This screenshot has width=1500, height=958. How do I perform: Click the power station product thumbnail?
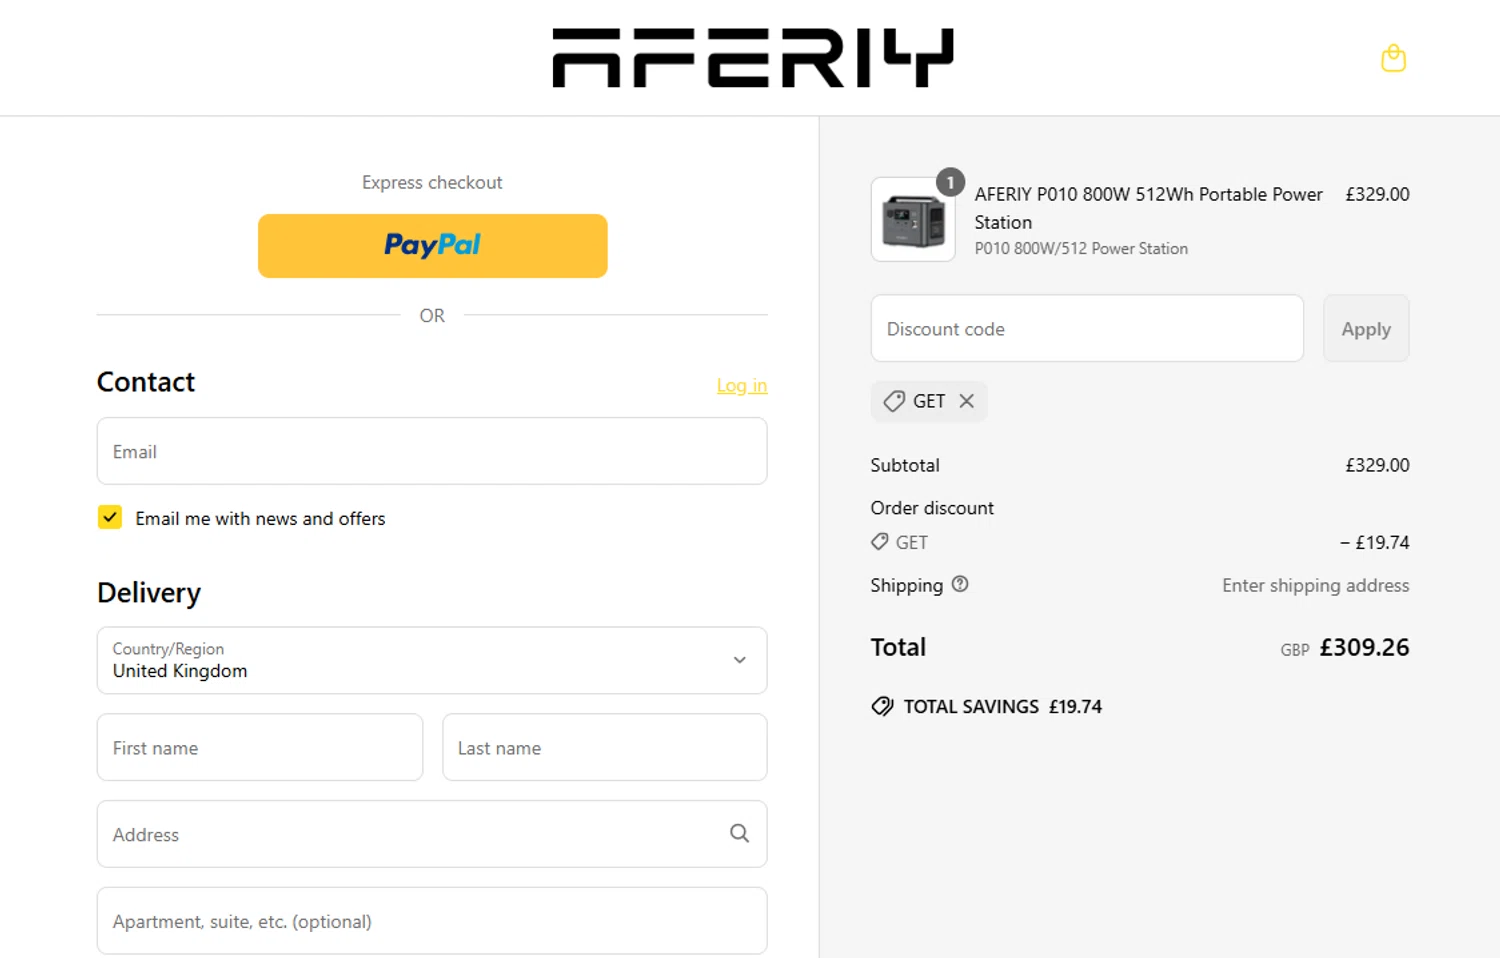[x=912, y=221]
